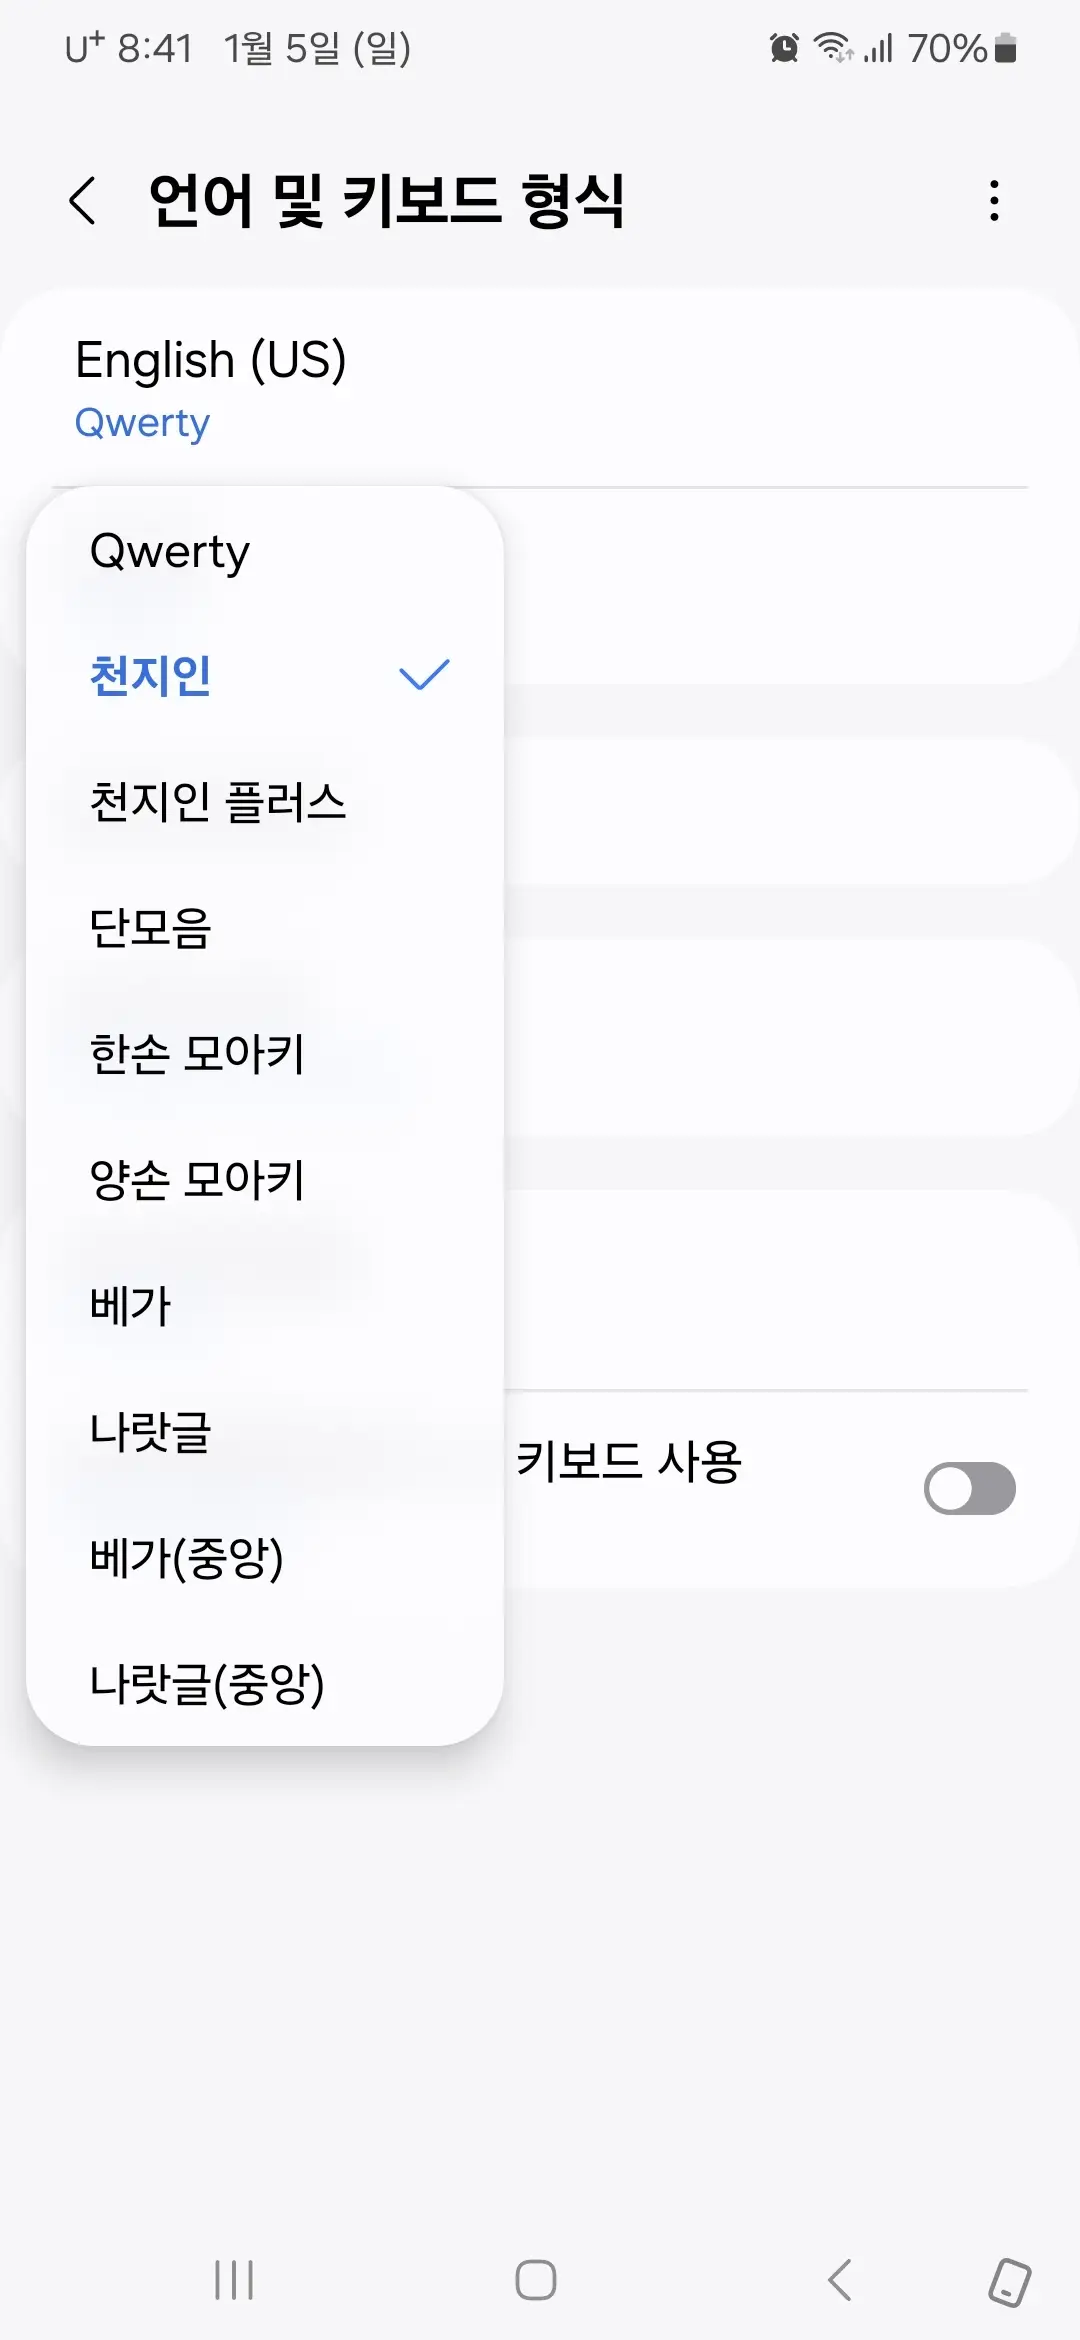
Task: Tap the alarm icon in status bar
Action: coord(784,46)
